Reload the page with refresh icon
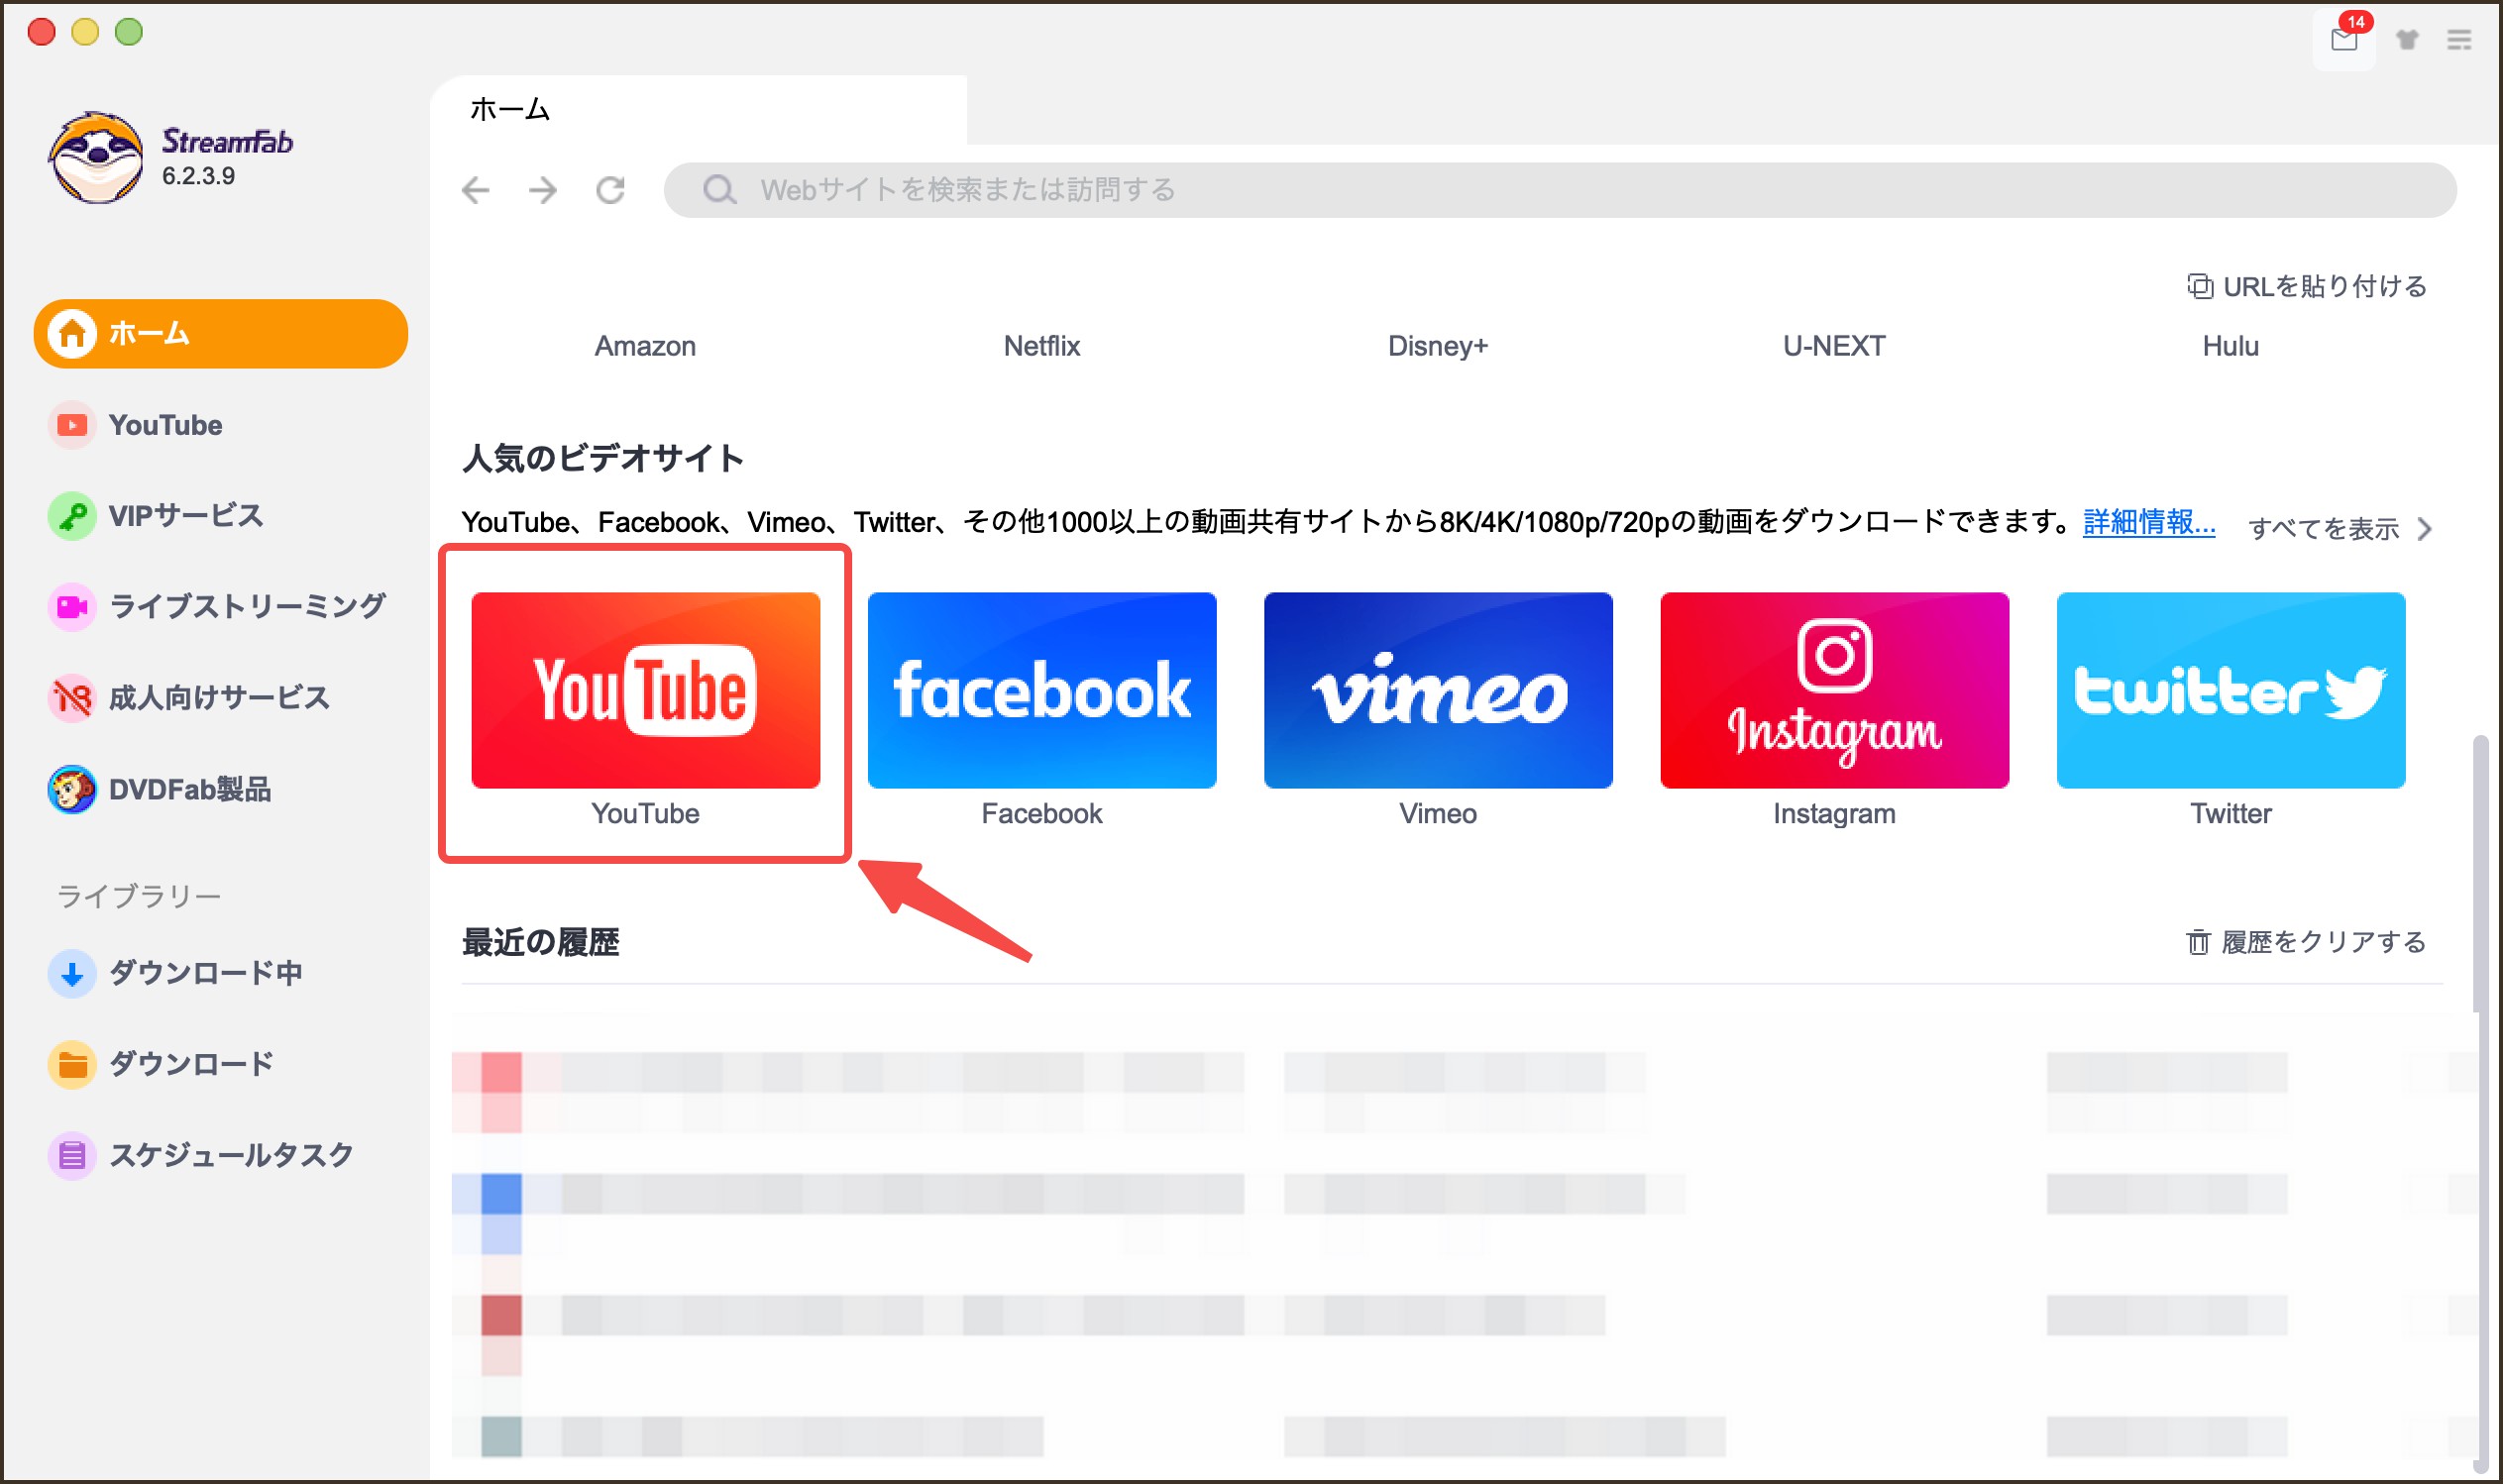The image size is (2503, 1484). point(610,190)
